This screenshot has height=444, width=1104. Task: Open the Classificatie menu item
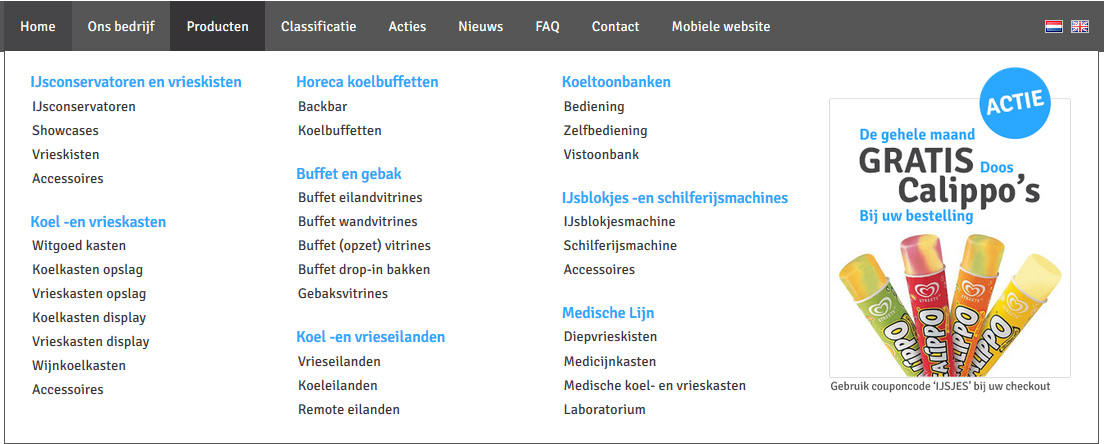click(318, 26)
